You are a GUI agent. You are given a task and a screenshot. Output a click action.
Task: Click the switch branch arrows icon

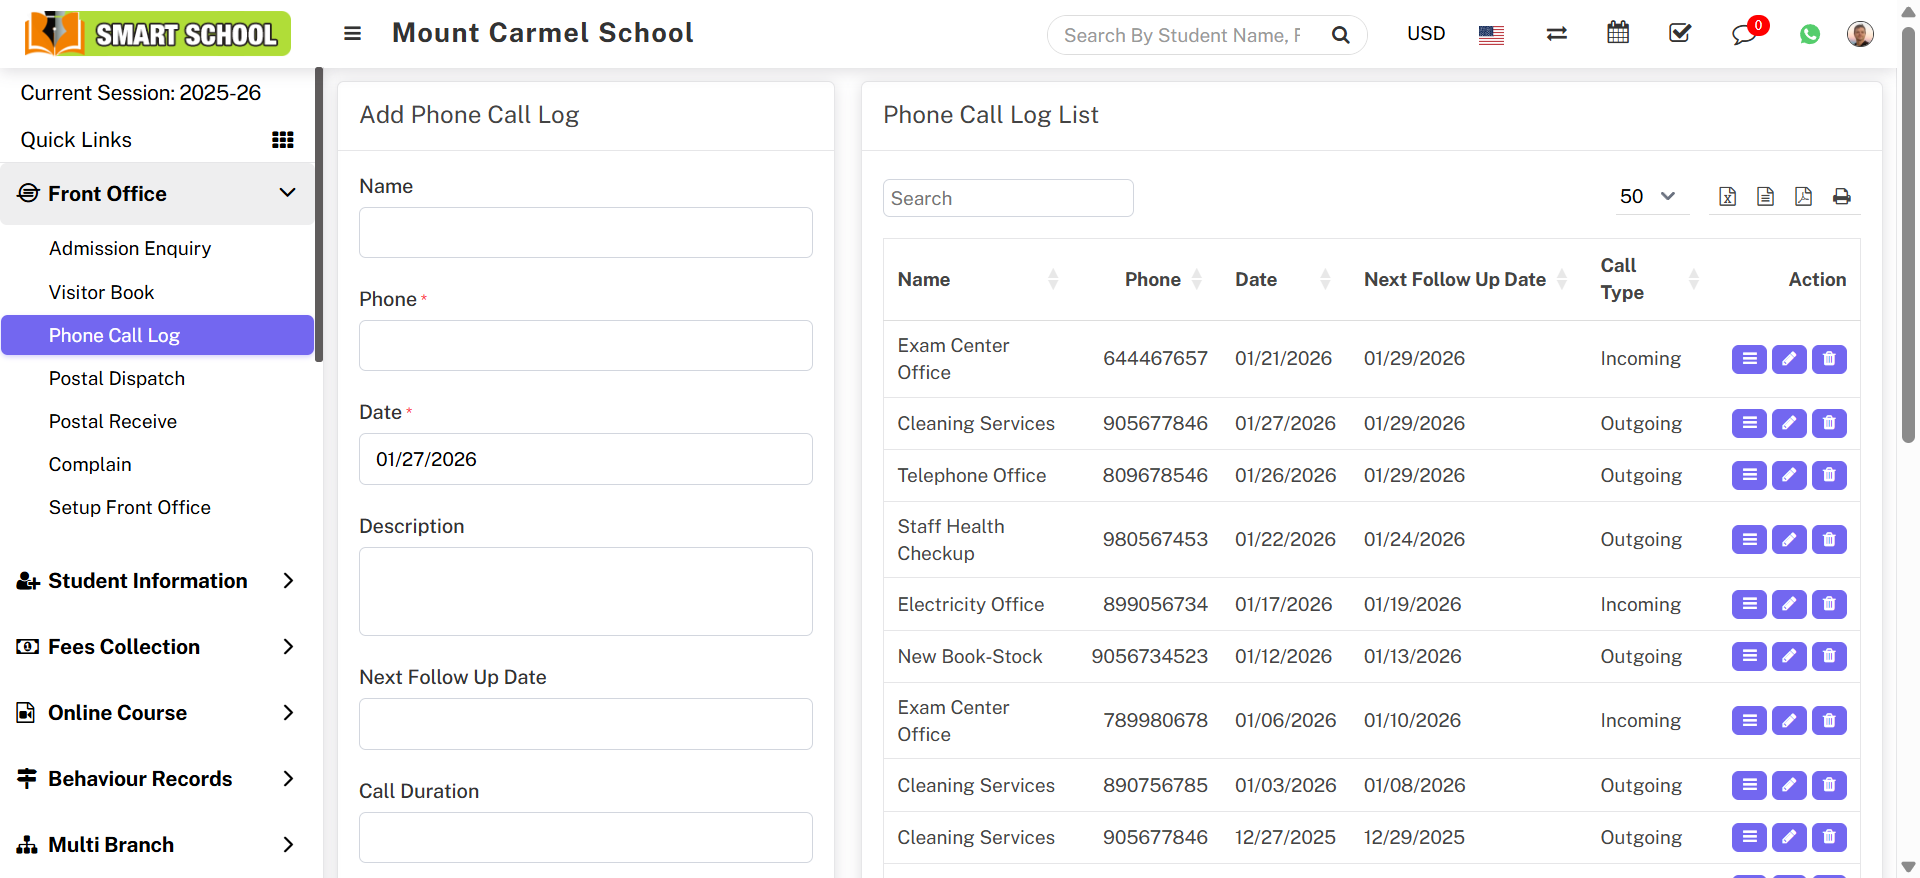click(1556, 34)
